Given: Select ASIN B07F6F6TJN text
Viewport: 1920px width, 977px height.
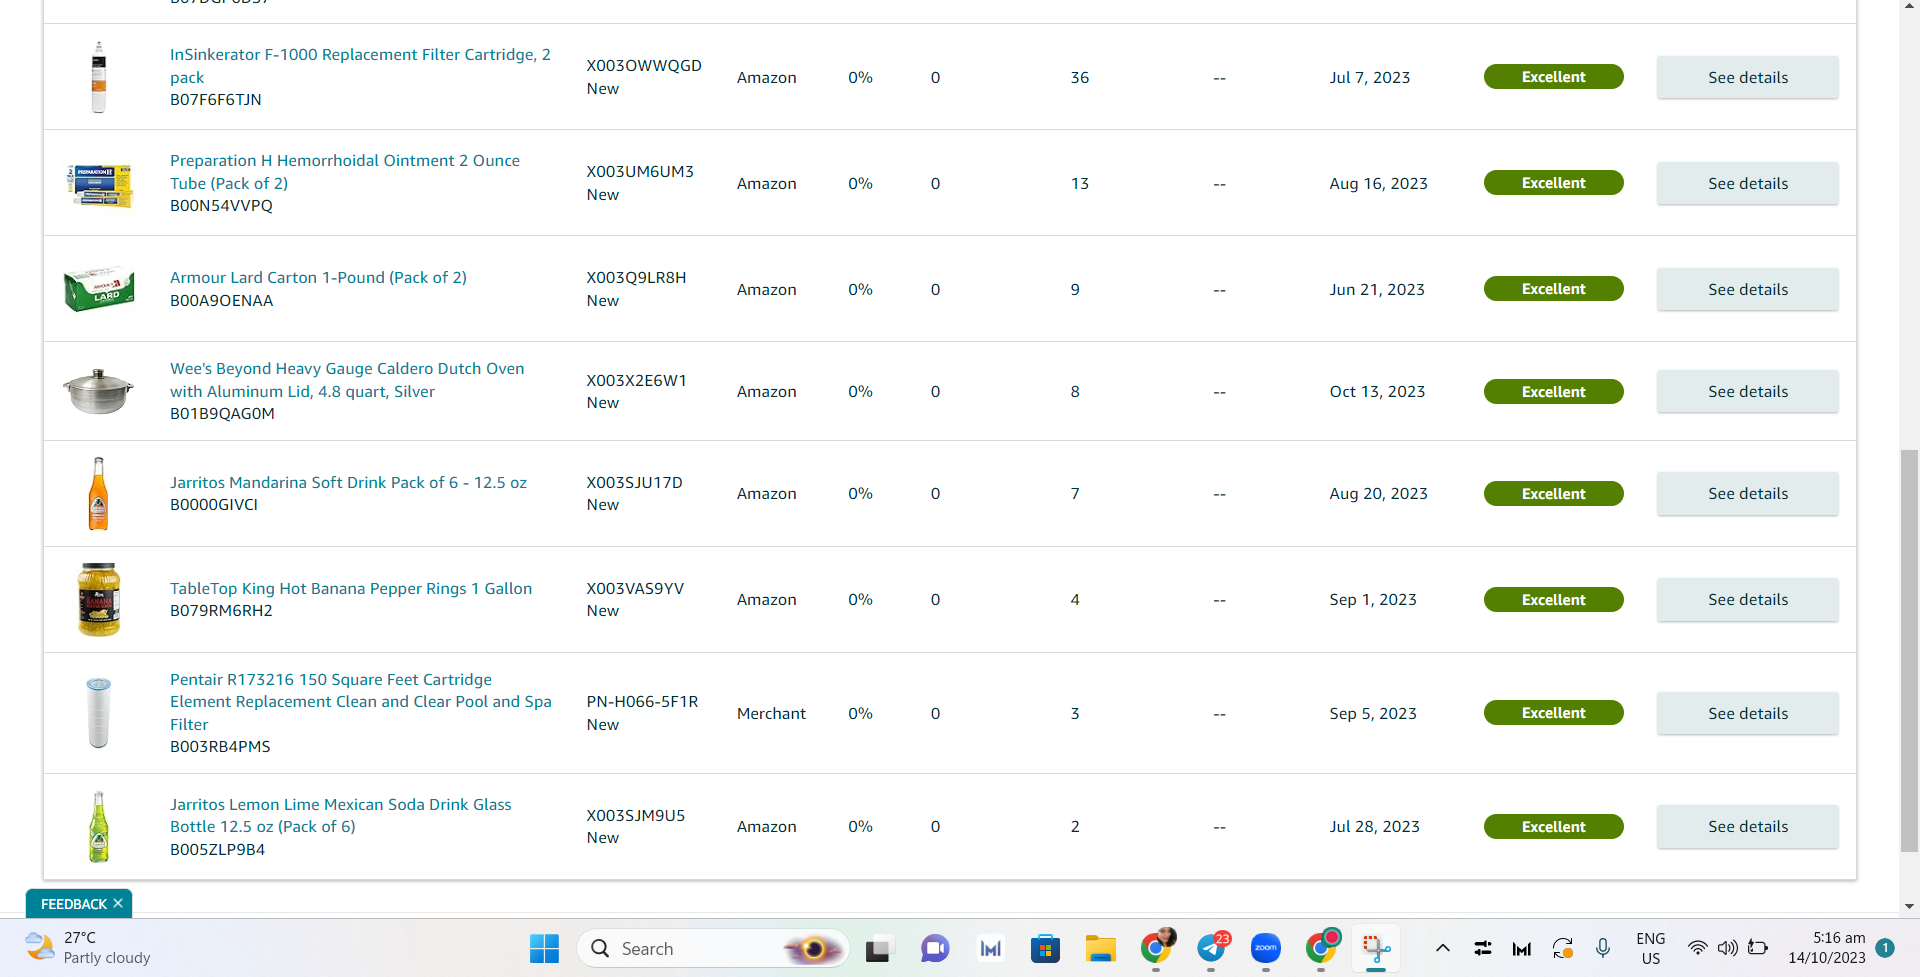Looking at the screenshot, I should tap(216, 100).
